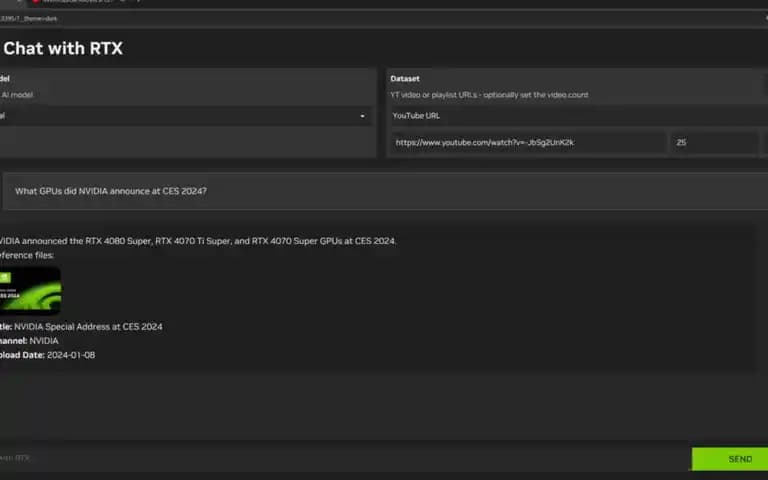This screenshot has height=480, width=768.
Task: Click the YT video or playlist URLs description
Action: [x=489, y=95]
